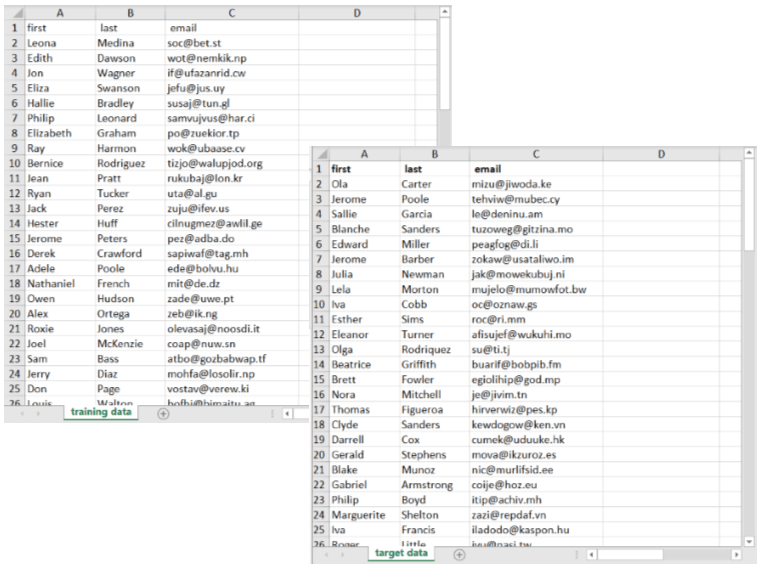Select row 25 header in target data
The width and height of the screenshot is (763, 571).
coord(319,530)
